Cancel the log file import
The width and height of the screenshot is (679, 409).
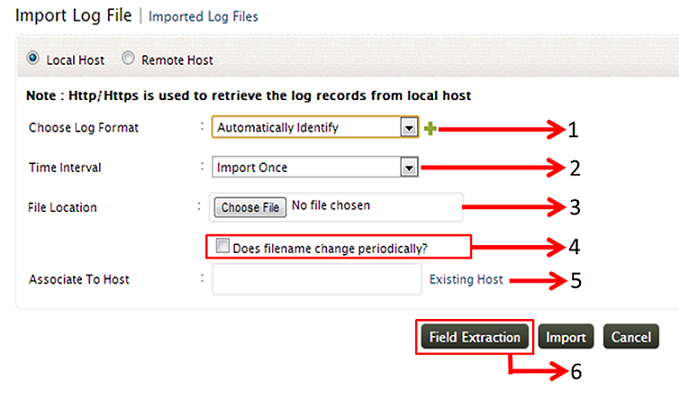pos(631,338)
